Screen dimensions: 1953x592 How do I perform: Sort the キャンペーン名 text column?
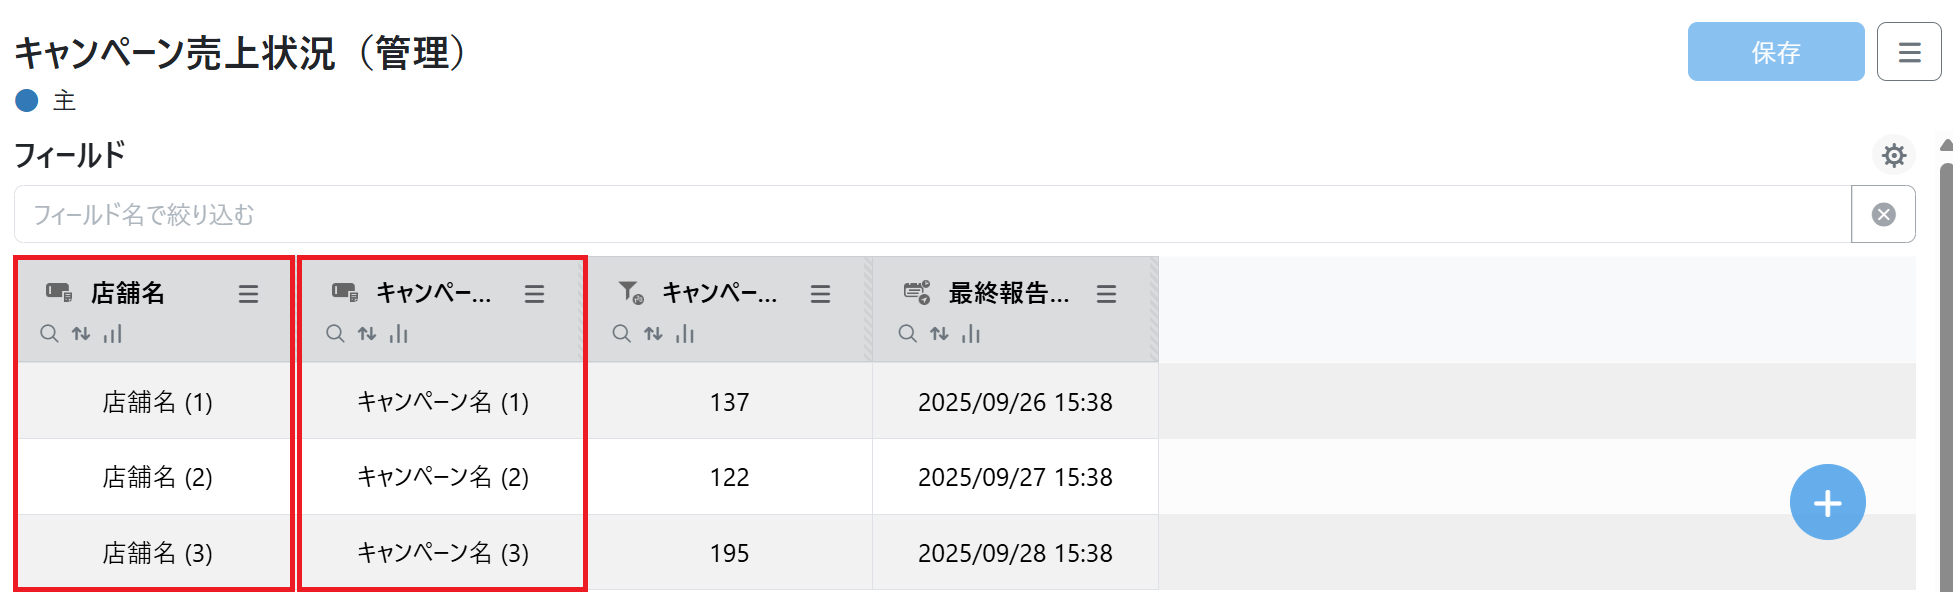tap(367, 334)
